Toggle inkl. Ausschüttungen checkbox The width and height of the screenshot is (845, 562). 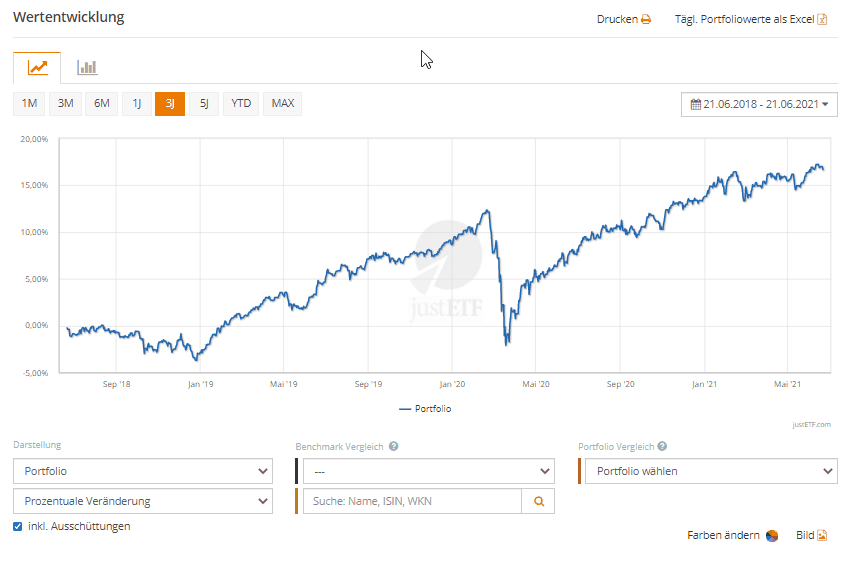pyautogui.click(x=18, y=526)
